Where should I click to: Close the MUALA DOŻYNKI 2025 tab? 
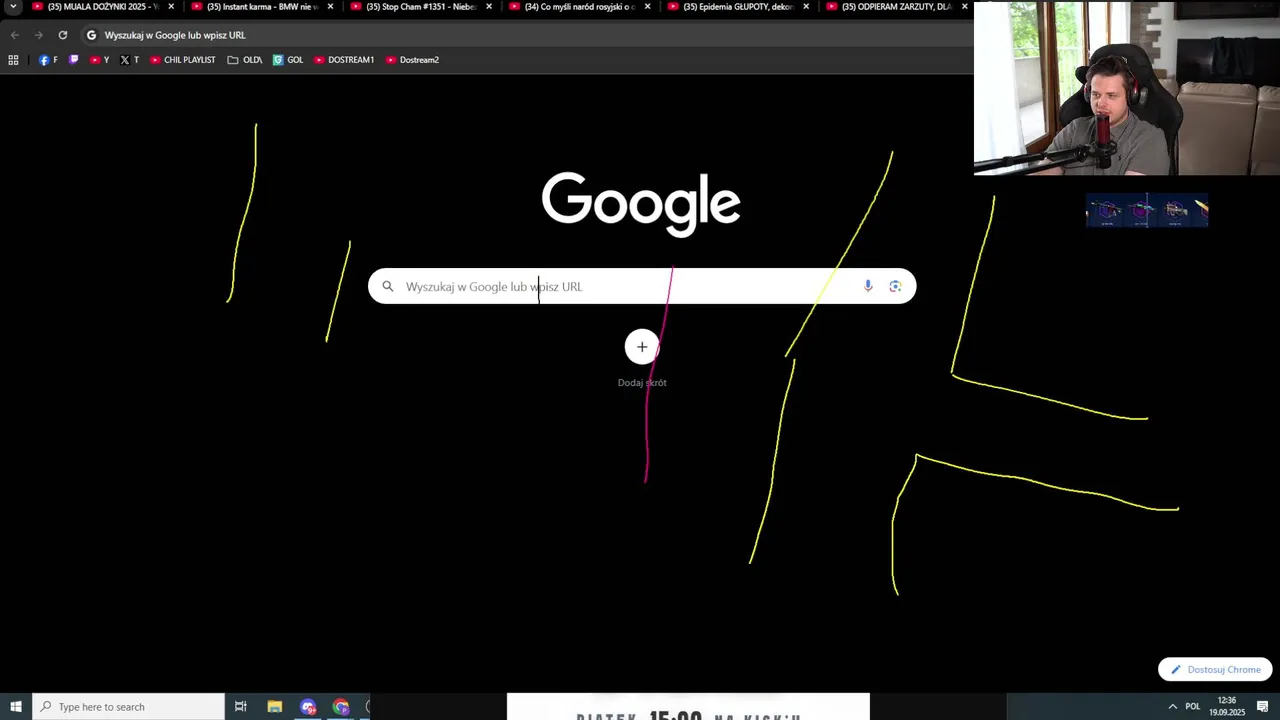pos(171,7)
